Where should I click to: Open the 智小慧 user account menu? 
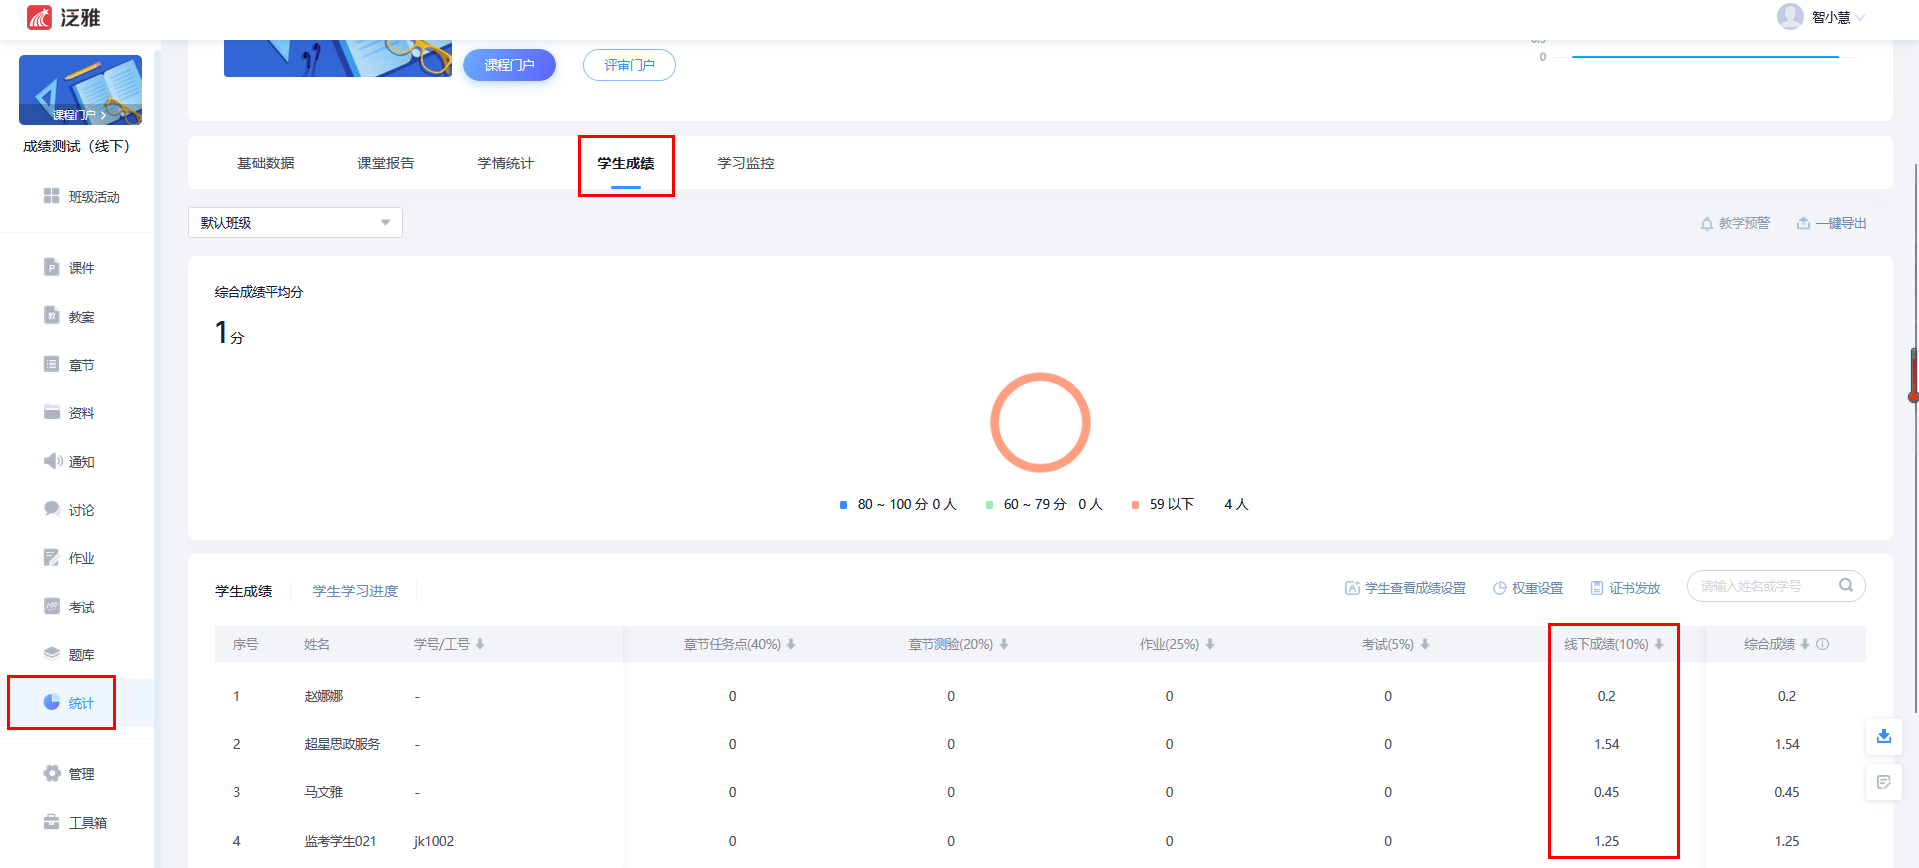[x=1820, y=17]
